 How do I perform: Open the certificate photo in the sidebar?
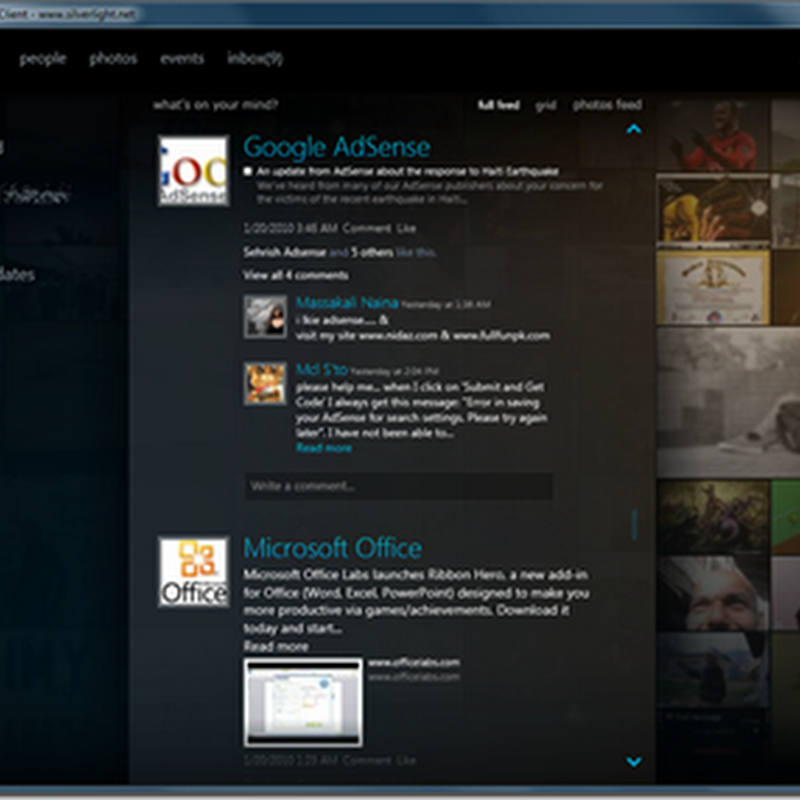click(x=713, y=287)
